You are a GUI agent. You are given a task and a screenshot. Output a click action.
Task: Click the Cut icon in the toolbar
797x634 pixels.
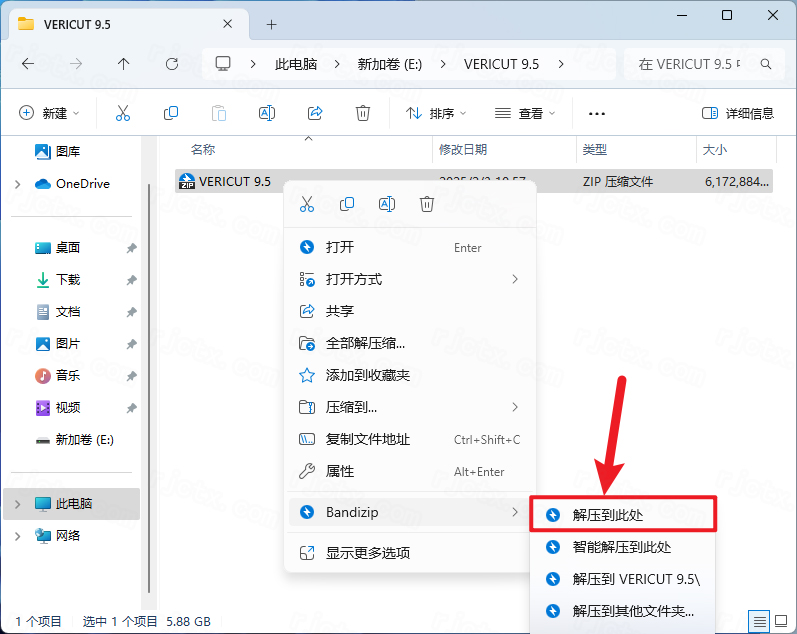pyautogui.click(x=122, y=113)
